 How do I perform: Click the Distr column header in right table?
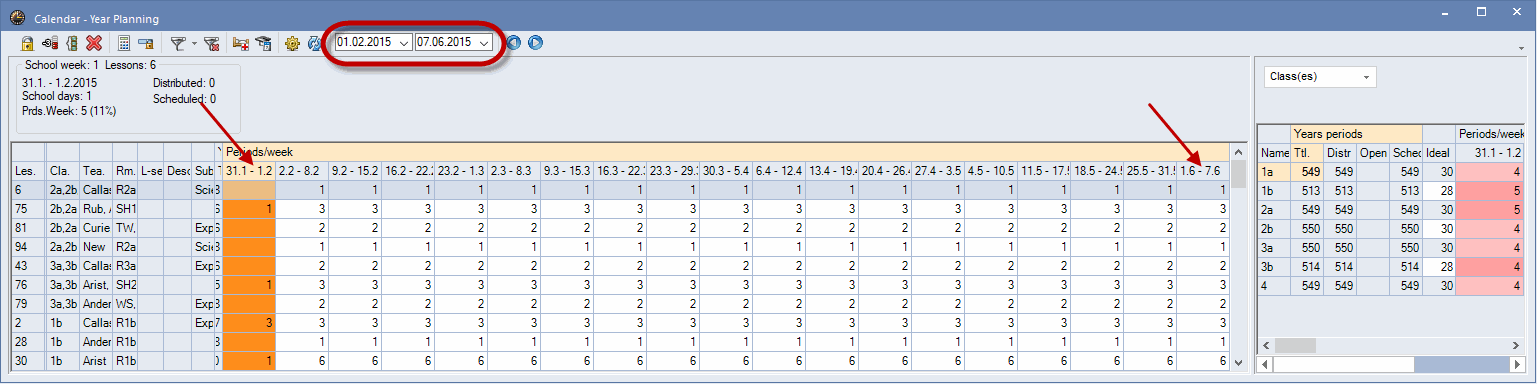coord(1340,152)
